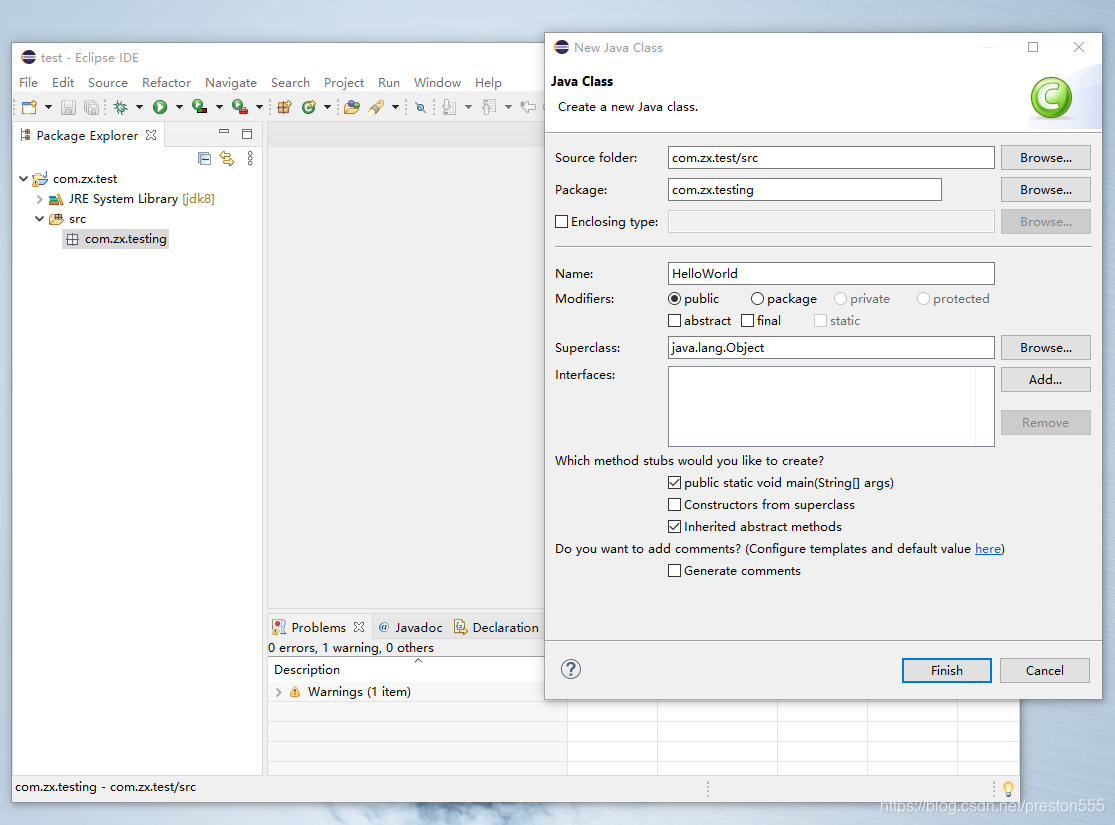The height and width of the screenshot is (825, 1115).
Task: Collapse the src folder node
Action: (x=40, y=219)
